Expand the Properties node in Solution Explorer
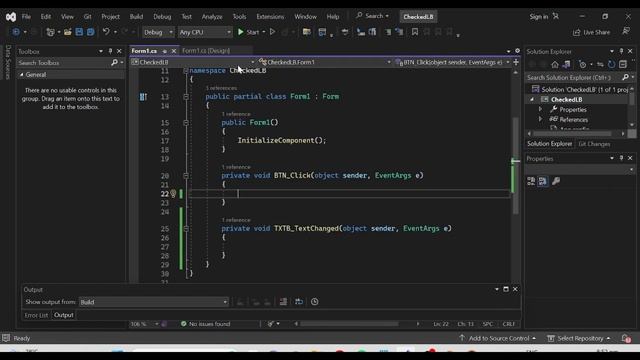Screen dimensions: 640x360 540,109
